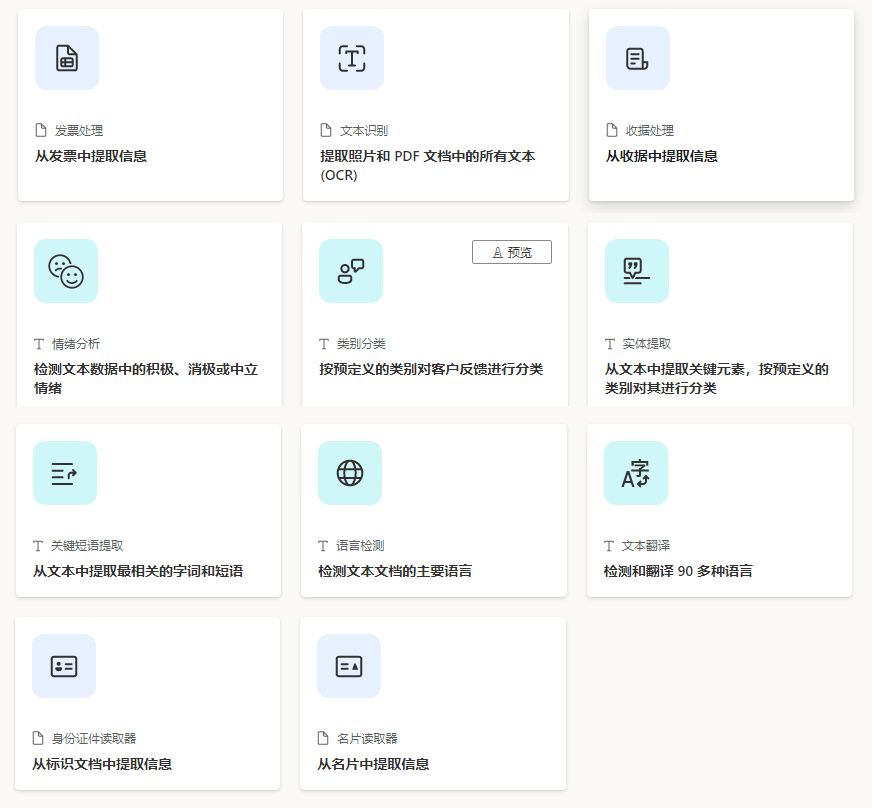The width and height of the screenshot is (872, 808).
Task: Select the 文本翻译 translation icon
Action: [636, 473]
